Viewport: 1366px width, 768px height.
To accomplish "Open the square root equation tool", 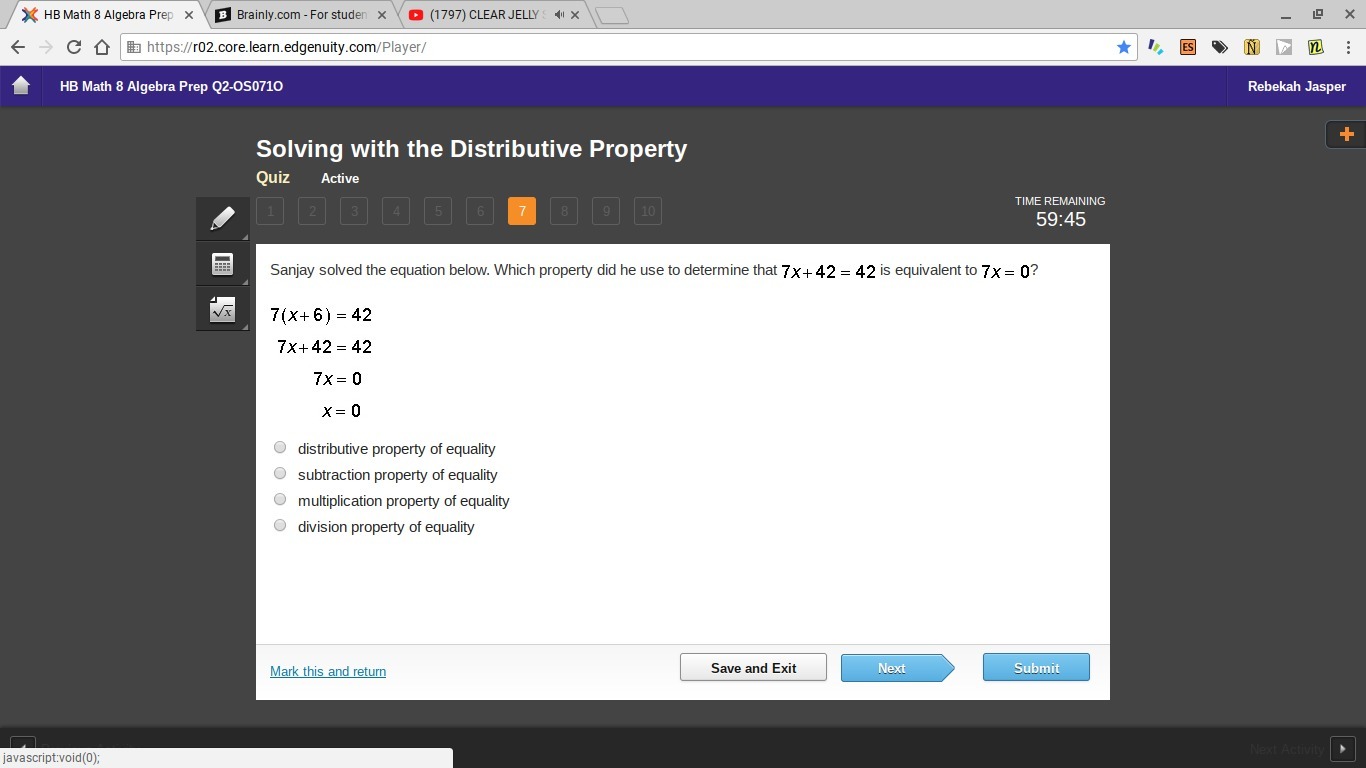I will click(x=222, y=310).
